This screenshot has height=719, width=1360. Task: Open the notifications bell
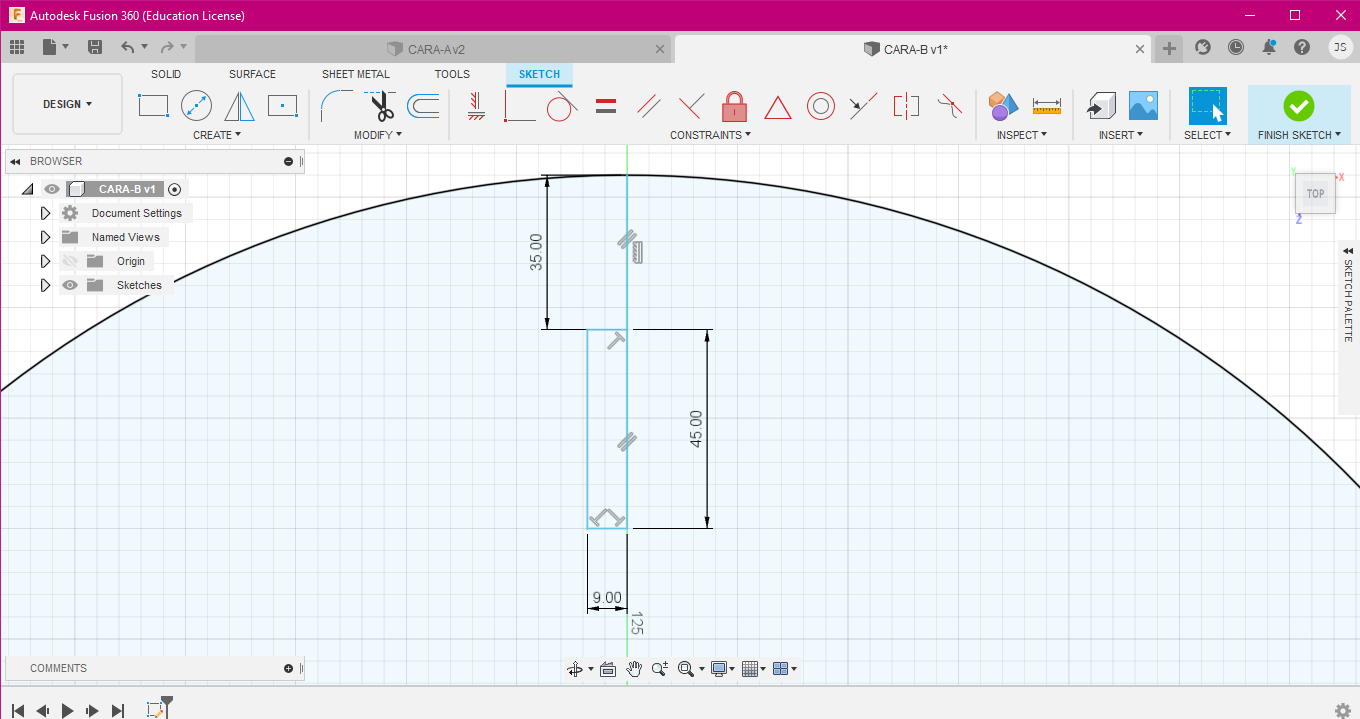point(1269,47)
